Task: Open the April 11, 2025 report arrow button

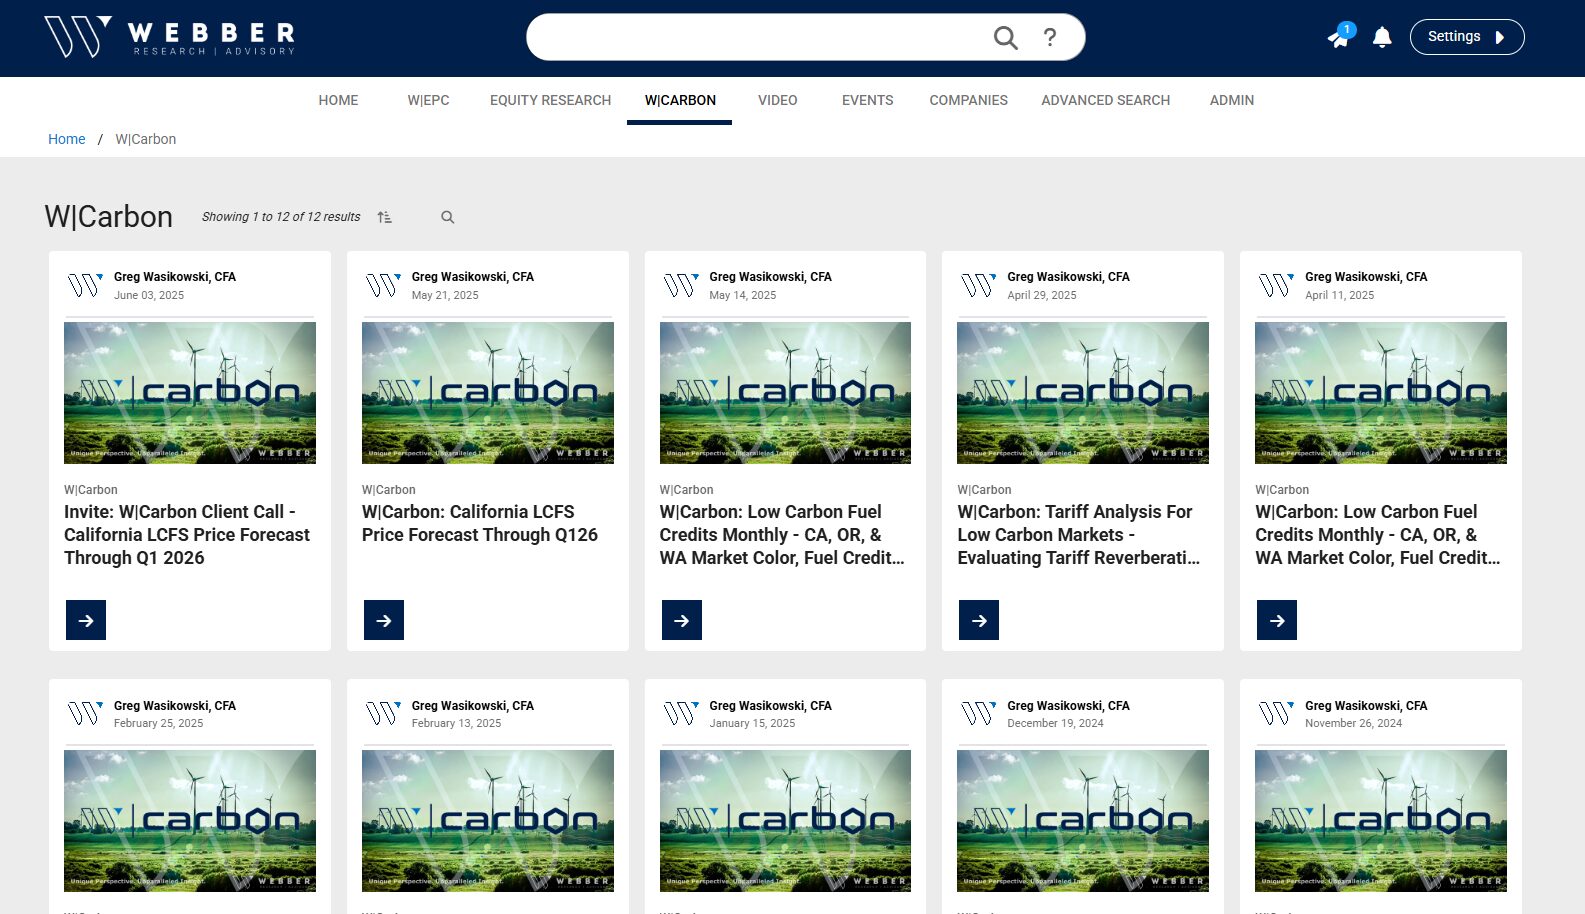Action: pyautogui.click(x=1277, y=620)
